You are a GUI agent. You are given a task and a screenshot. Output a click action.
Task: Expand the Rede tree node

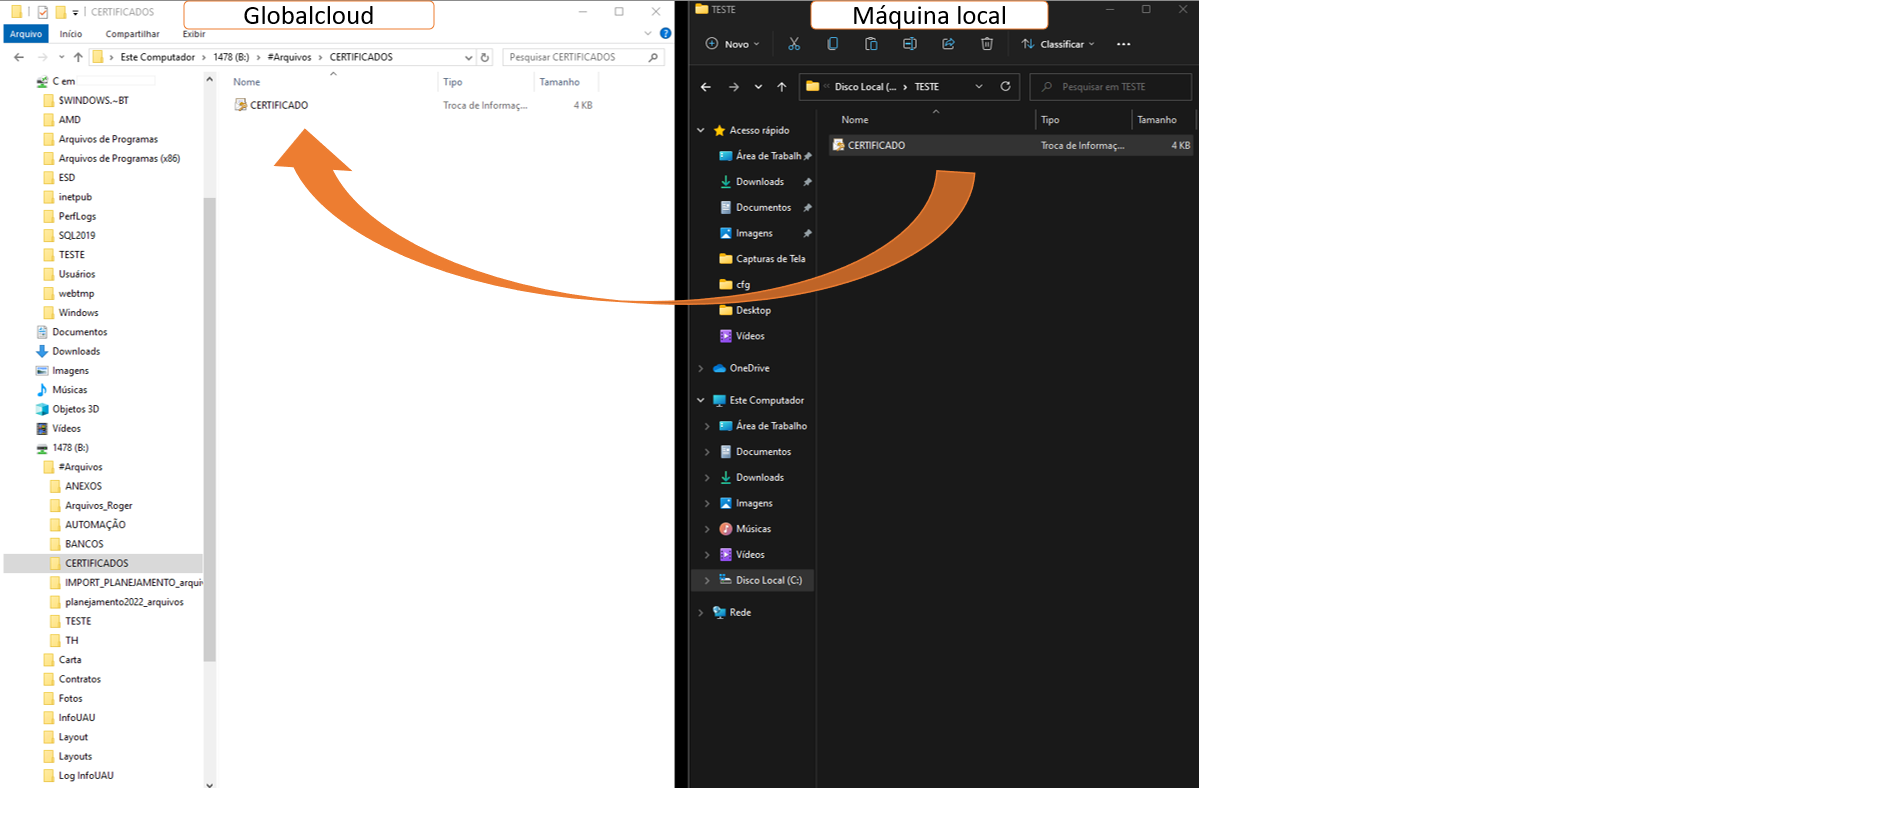(701, 612)
